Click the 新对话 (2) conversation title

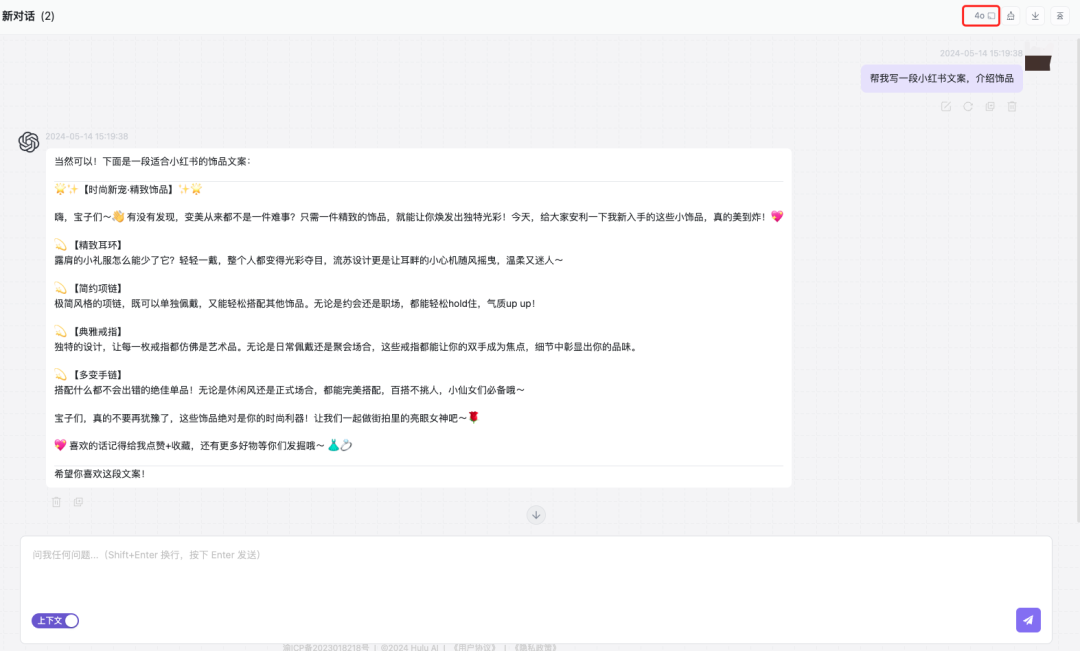click(x=28, y=16)
